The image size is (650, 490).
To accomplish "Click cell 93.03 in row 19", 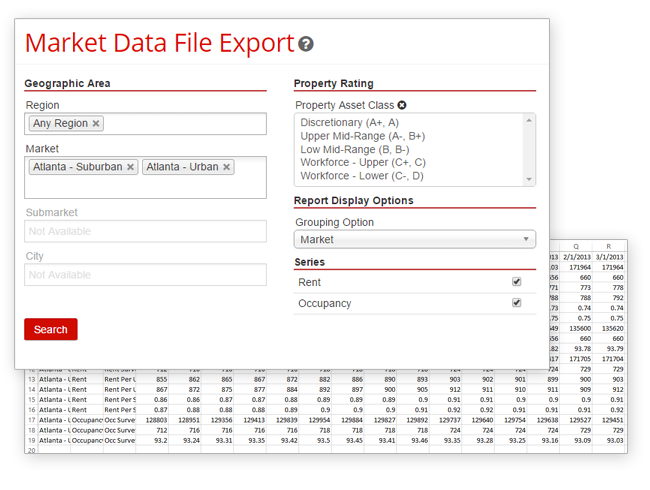I will tap(609, 440).
